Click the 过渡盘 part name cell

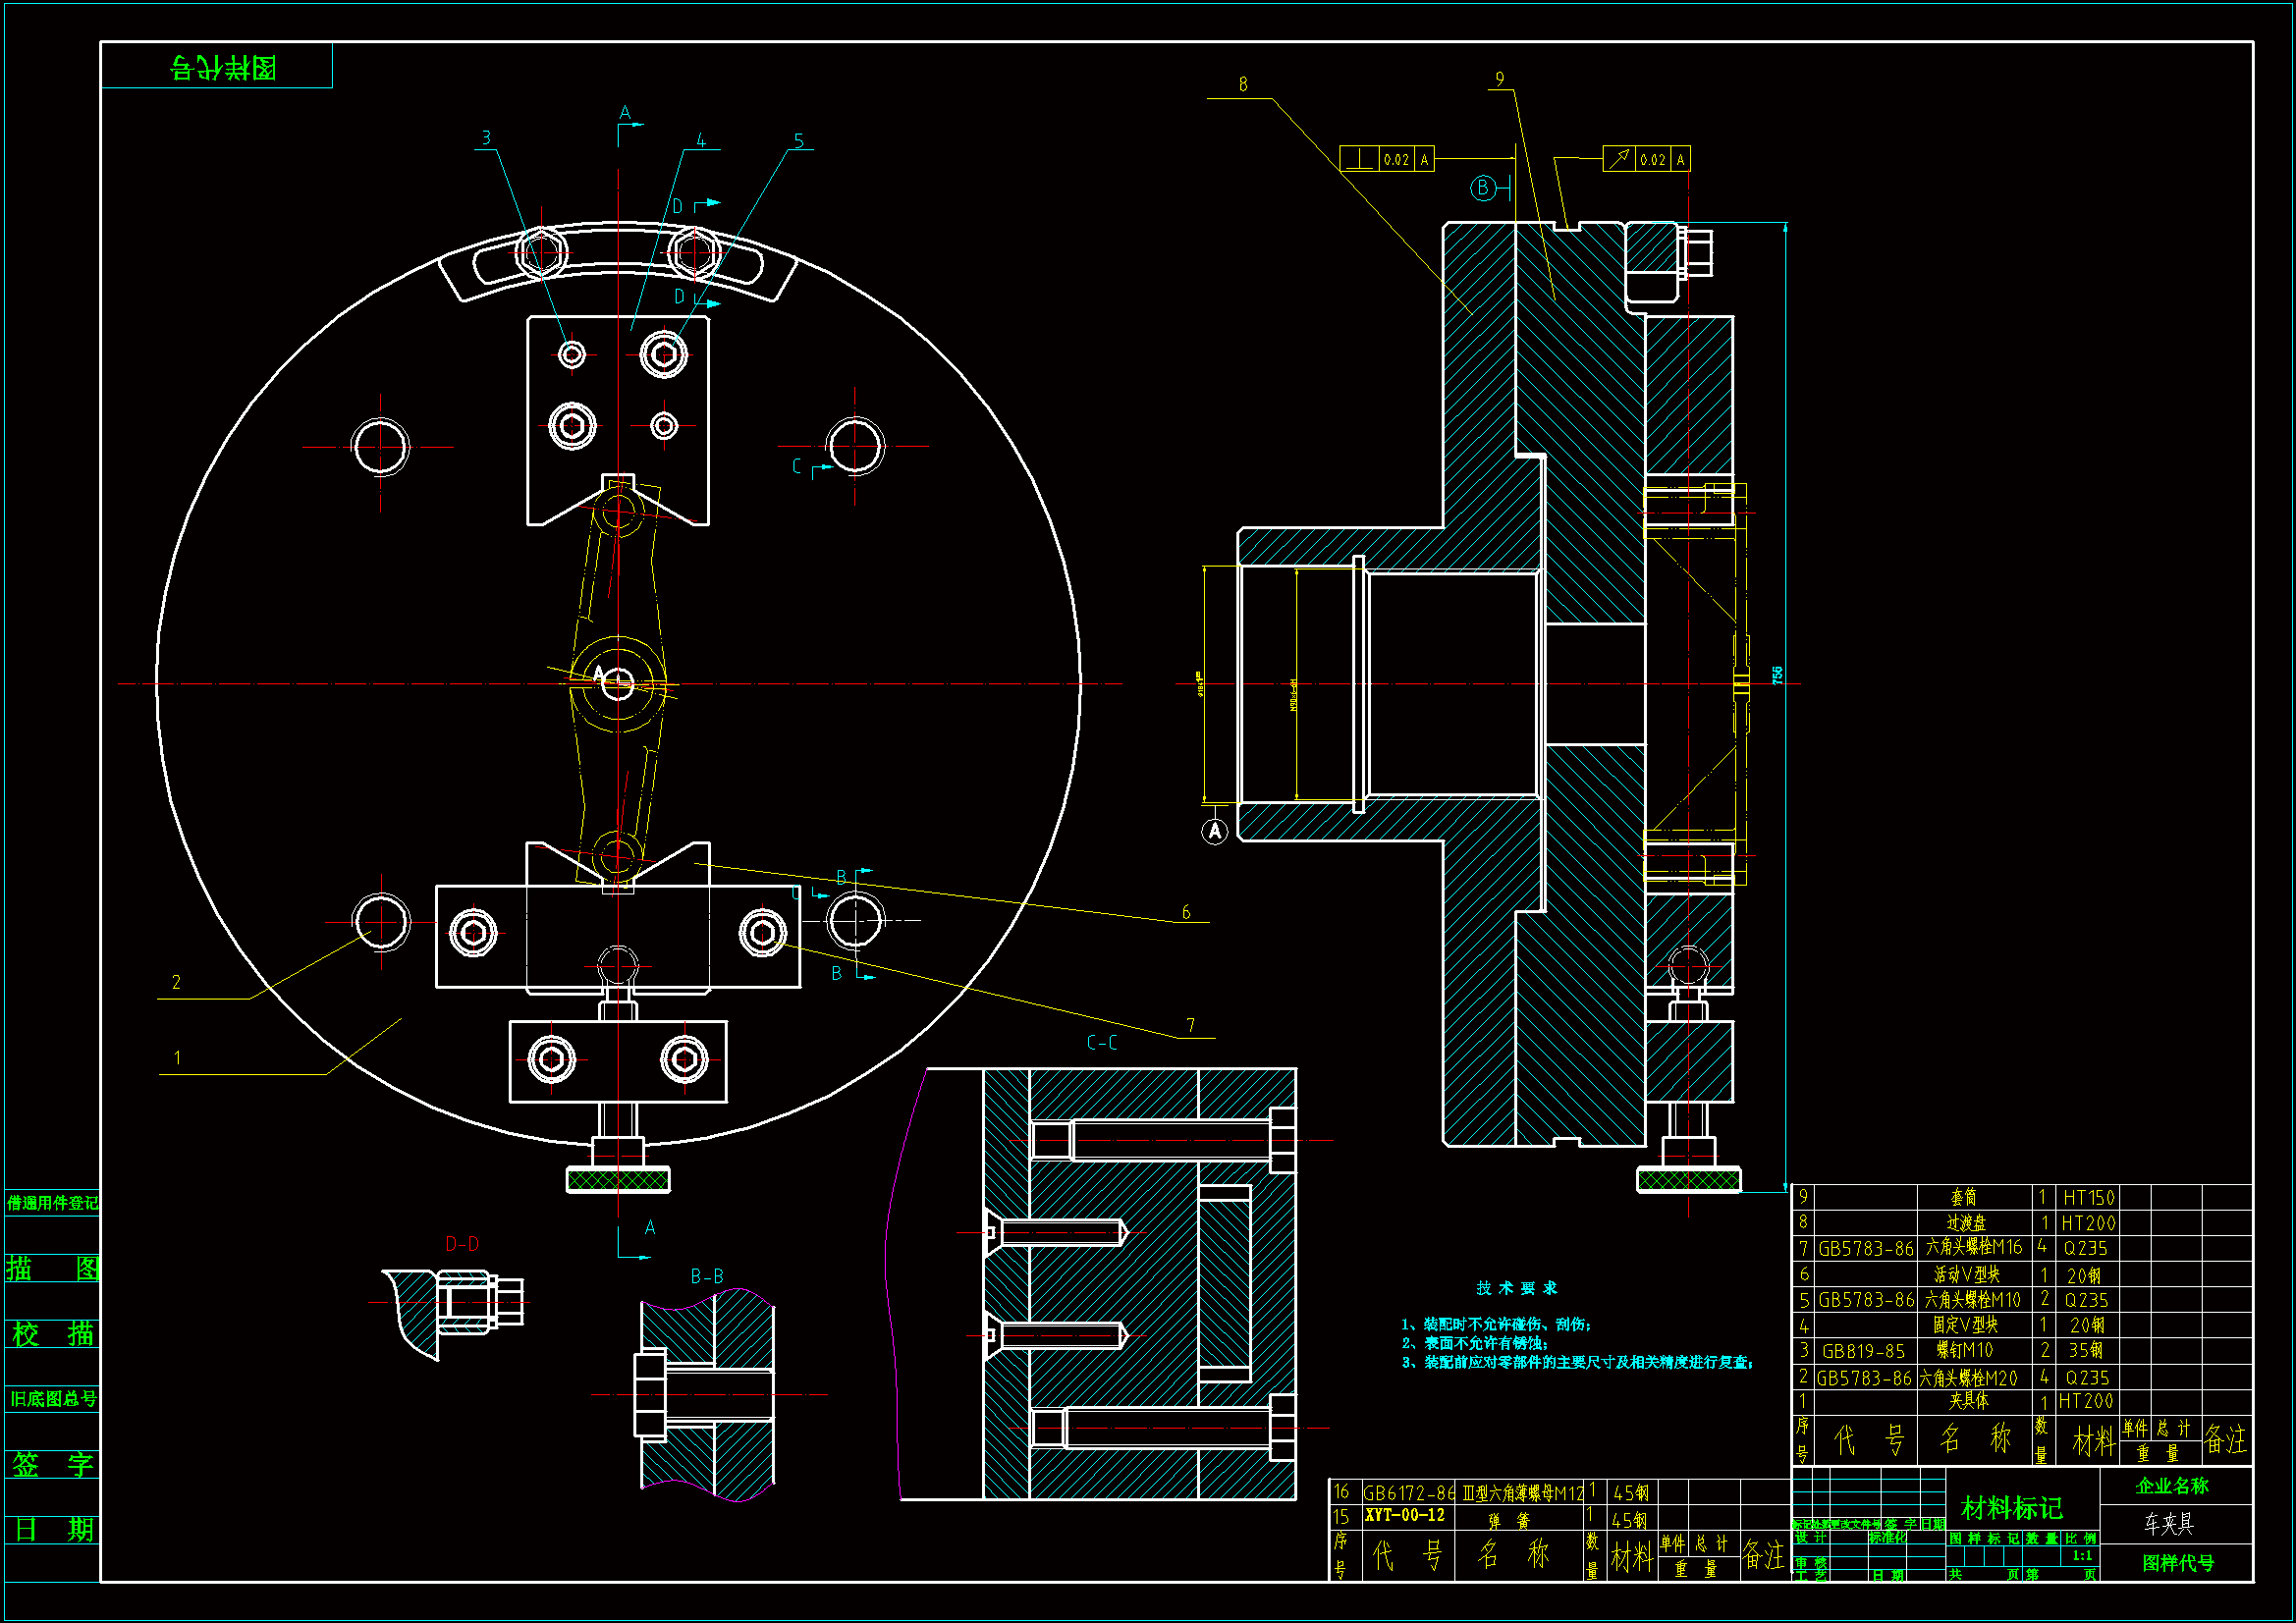point(1974,1222)
